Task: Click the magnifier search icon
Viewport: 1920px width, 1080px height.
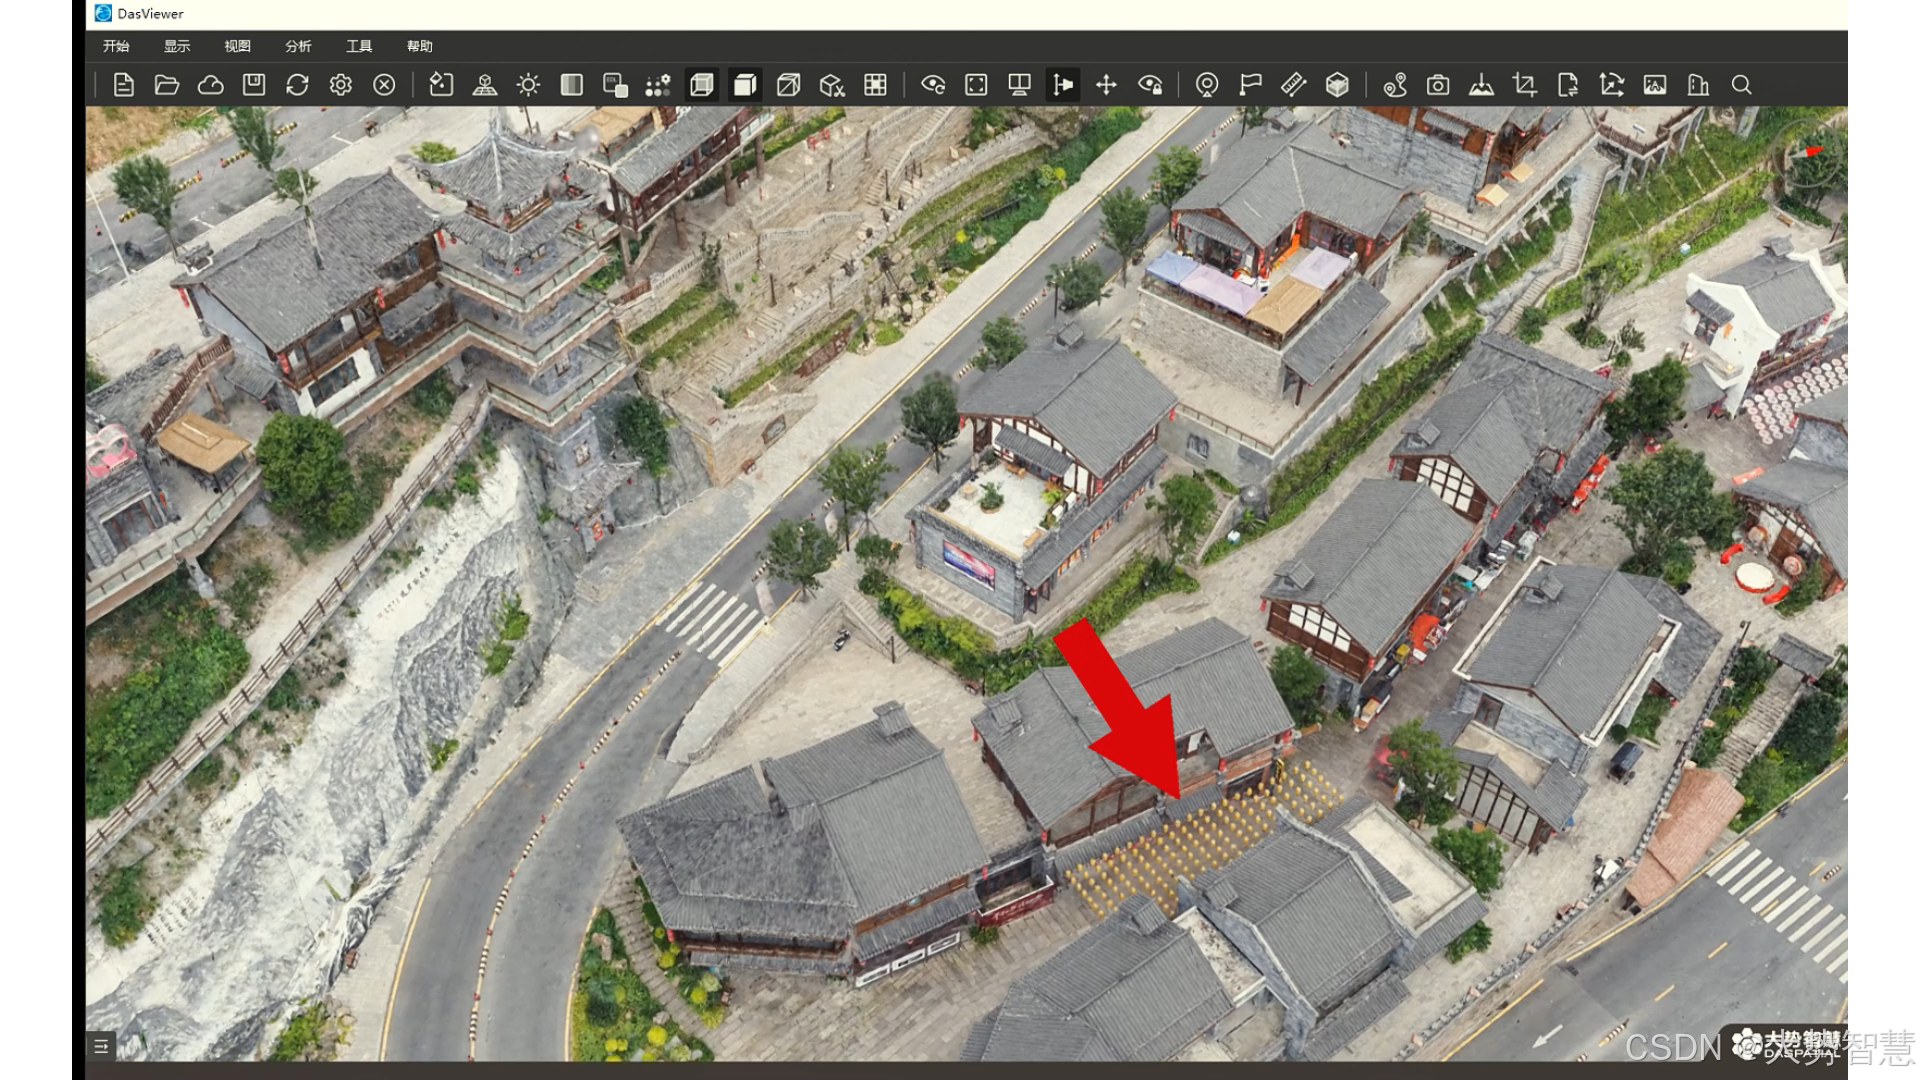Action: pyautogui.click(x=1741, y=85)
